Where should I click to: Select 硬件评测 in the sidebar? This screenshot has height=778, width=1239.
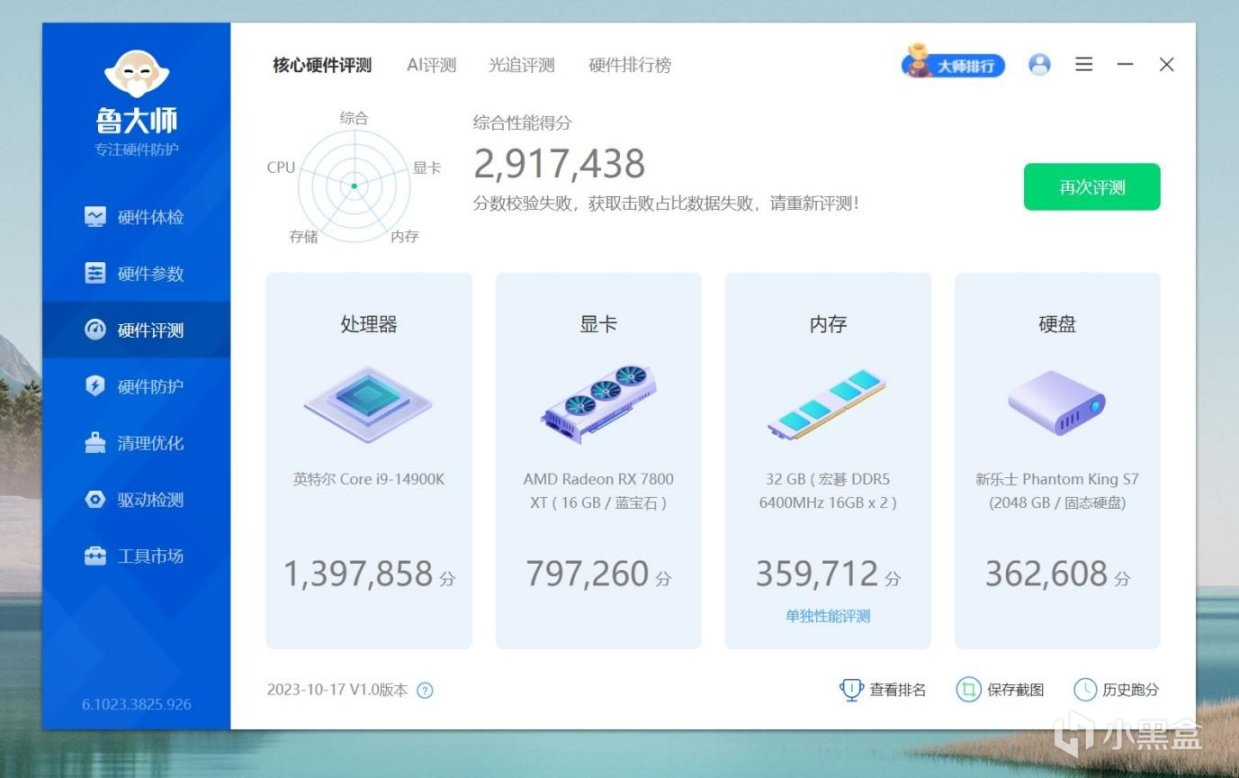pos(136,330)
